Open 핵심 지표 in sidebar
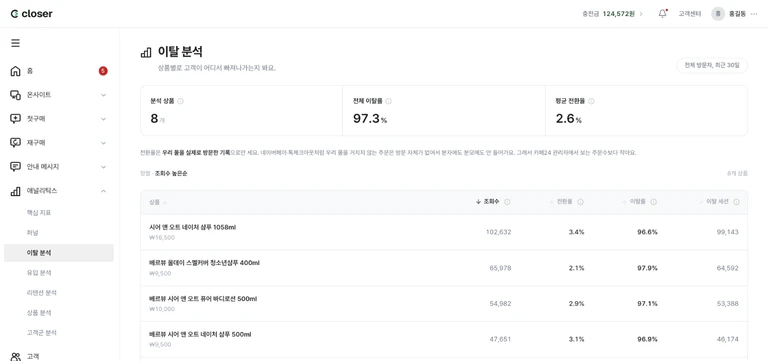 (39, 213)
